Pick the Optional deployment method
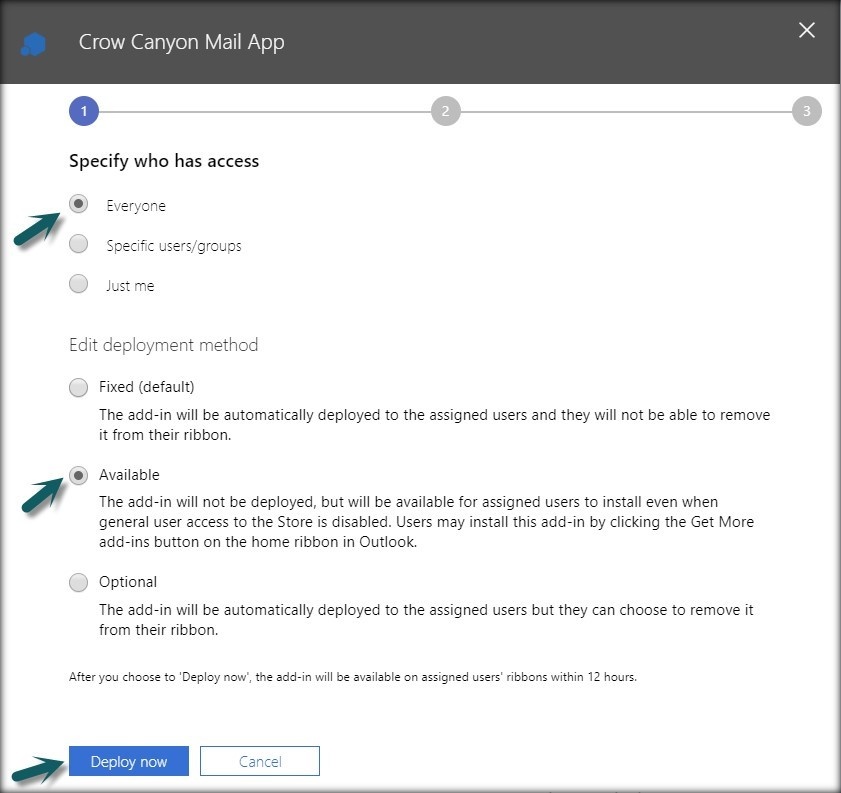841x793 pixels. coord(78,582)
